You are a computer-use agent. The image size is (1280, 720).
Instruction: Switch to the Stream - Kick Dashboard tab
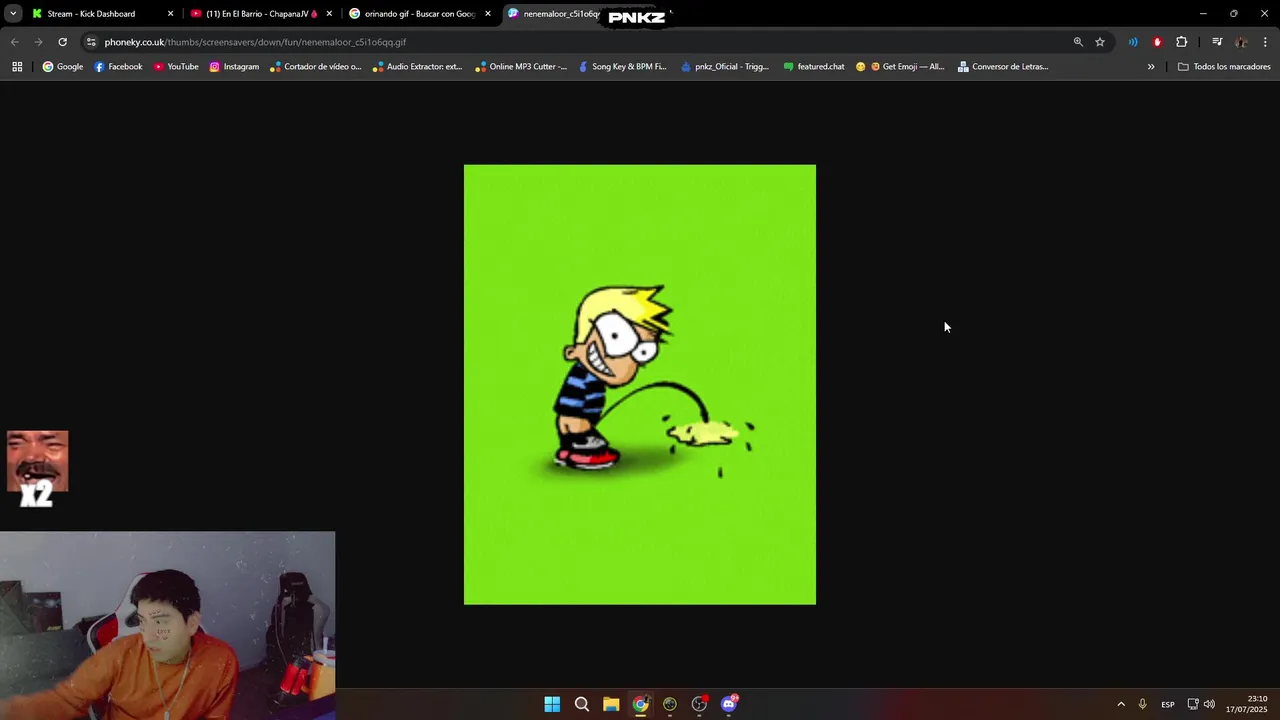pyautogui.click(x=91, y=14)
